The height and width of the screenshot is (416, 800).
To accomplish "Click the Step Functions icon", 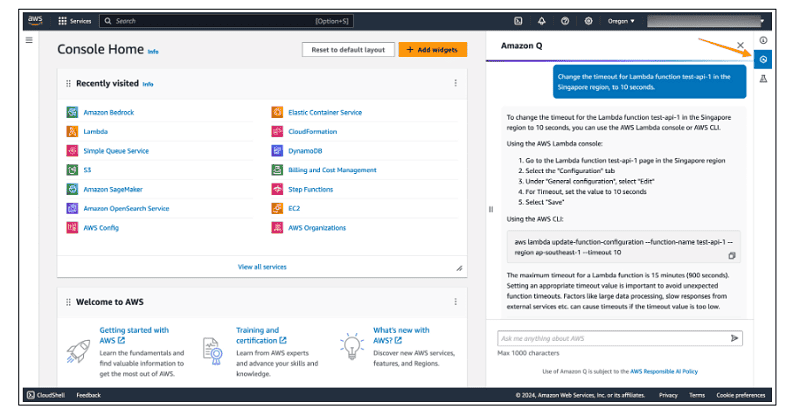I will (x=277, y=189).
